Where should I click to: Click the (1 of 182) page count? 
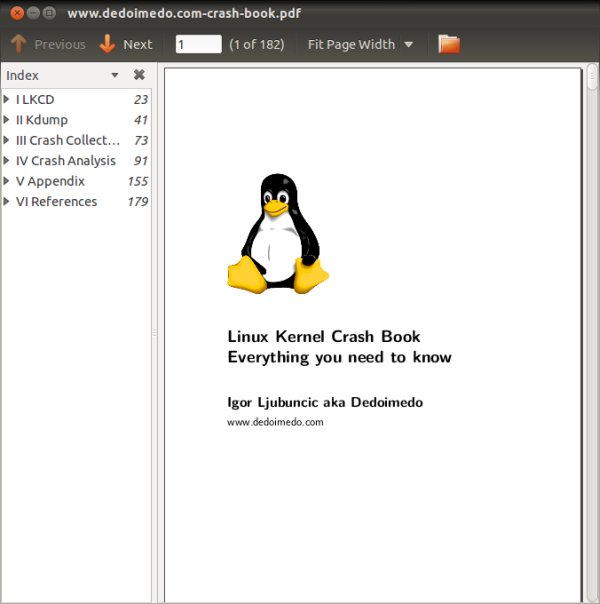[x=257, y=44]
